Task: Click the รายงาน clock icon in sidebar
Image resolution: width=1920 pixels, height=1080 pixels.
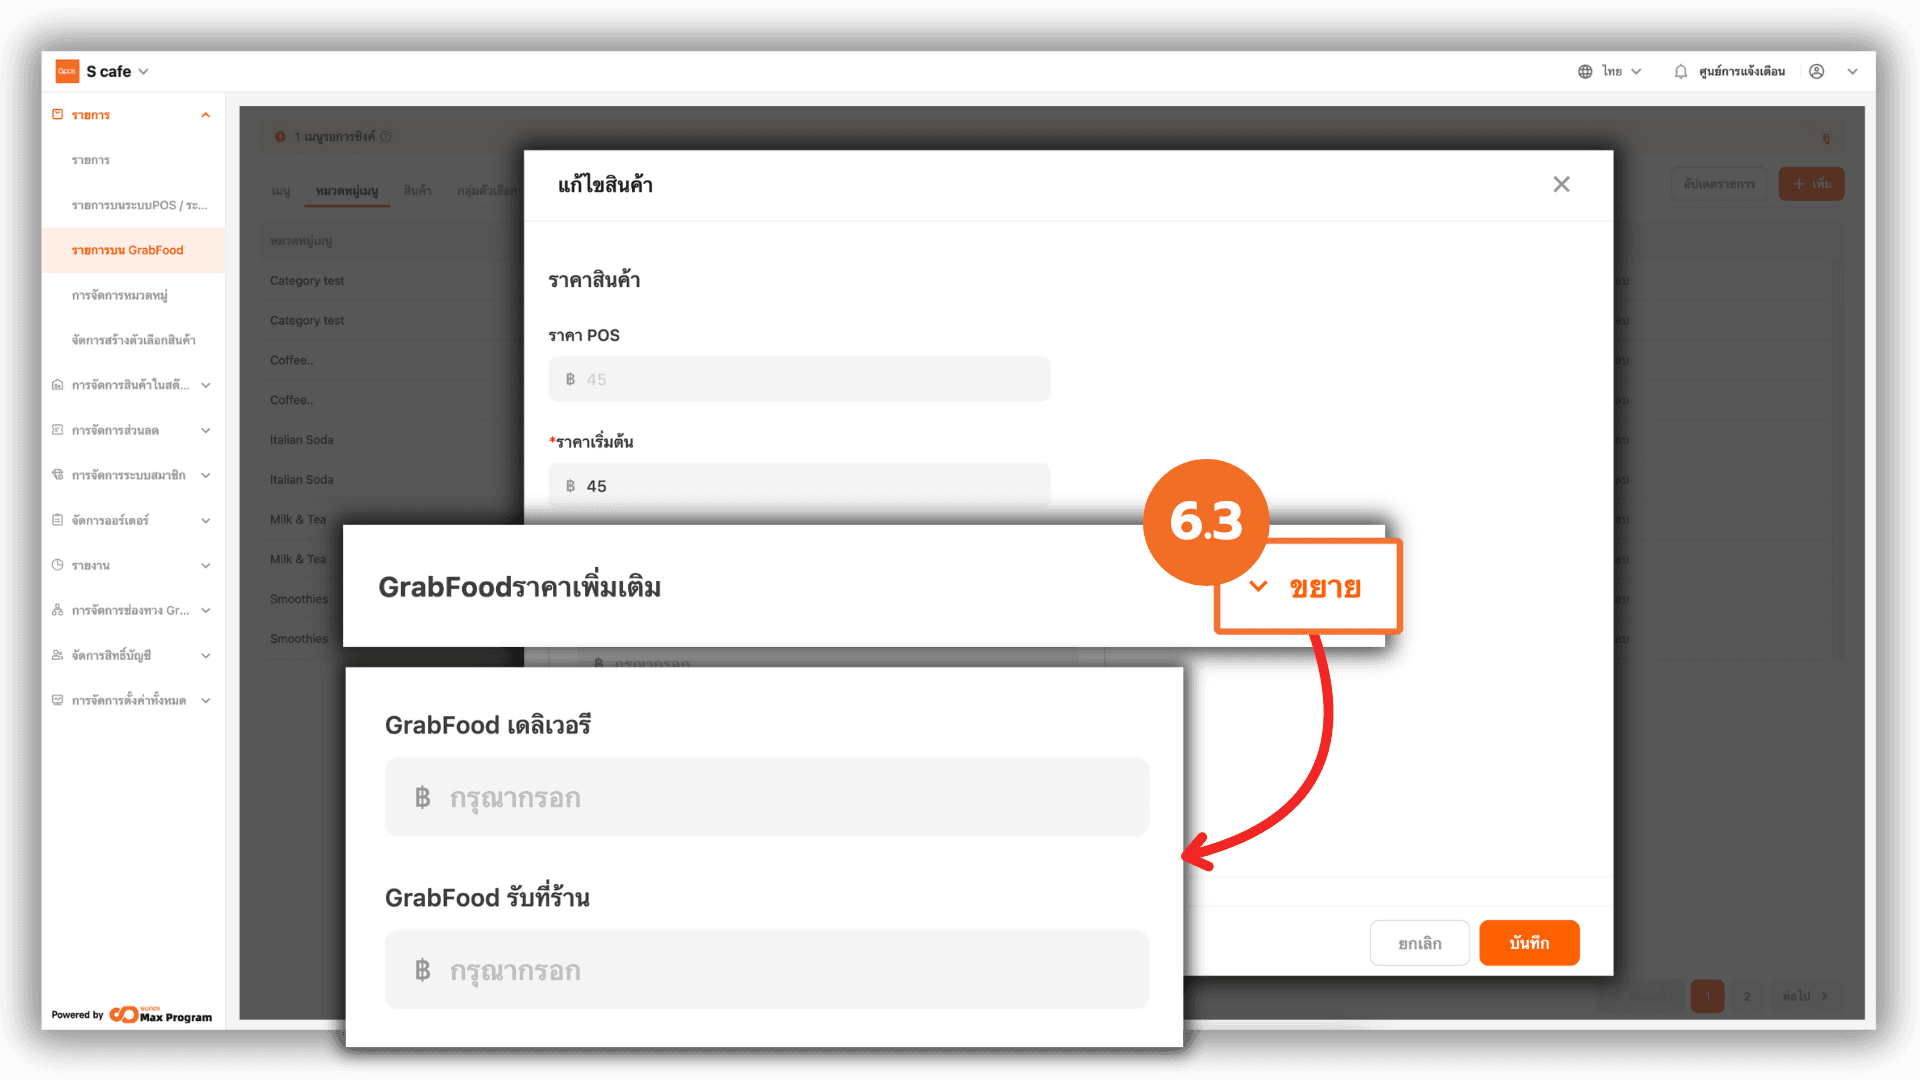Action: click(58, 565)
